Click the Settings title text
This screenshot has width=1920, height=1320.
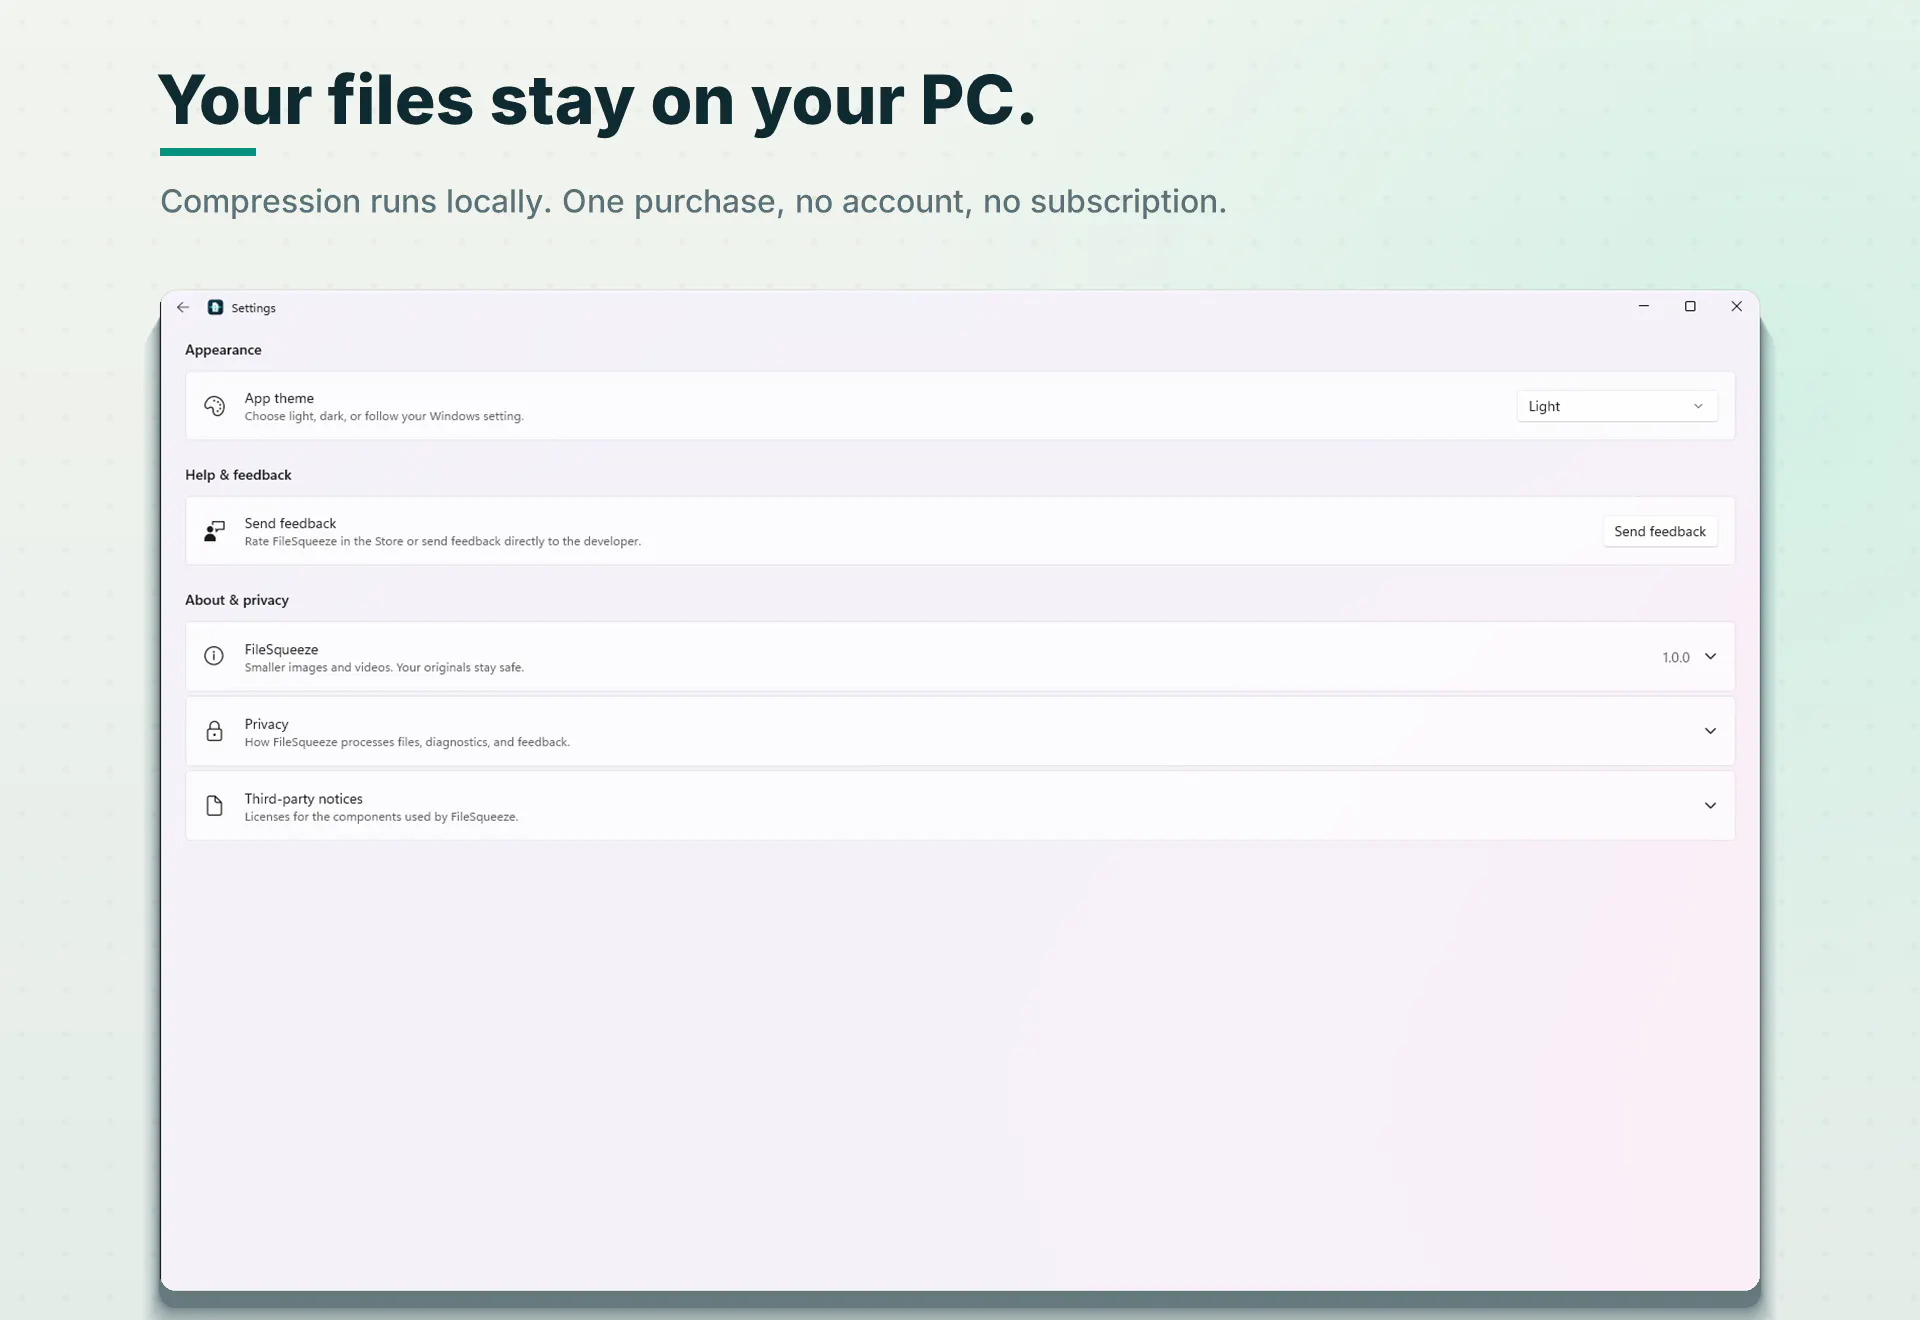click(253, 308)
